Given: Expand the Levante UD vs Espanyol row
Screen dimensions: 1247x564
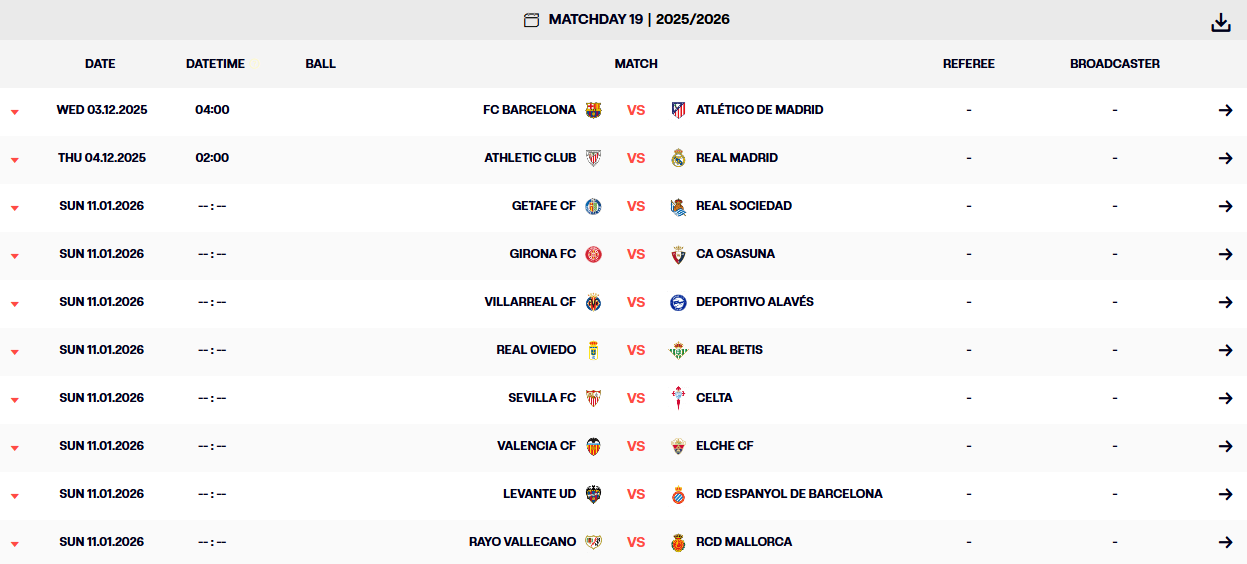Looking at the screenshot, I should pos(15,495).
